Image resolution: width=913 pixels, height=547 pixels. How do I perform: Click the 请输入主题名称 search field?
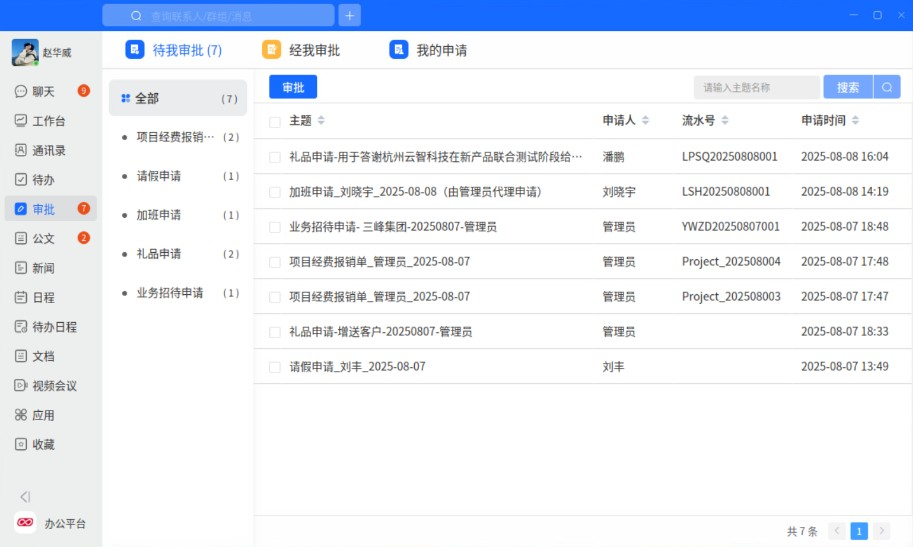pyautogui.click(x=756, y=87)
